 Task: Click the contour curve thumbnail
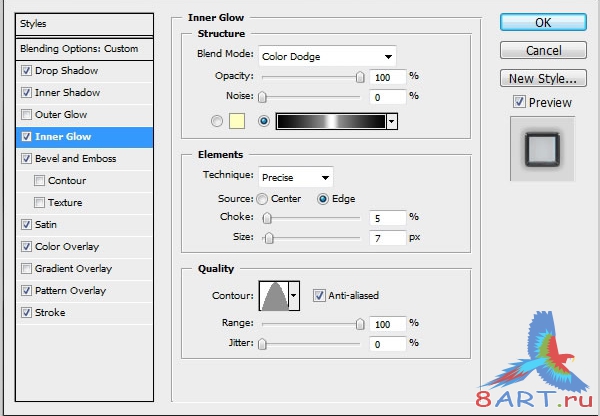272,295
